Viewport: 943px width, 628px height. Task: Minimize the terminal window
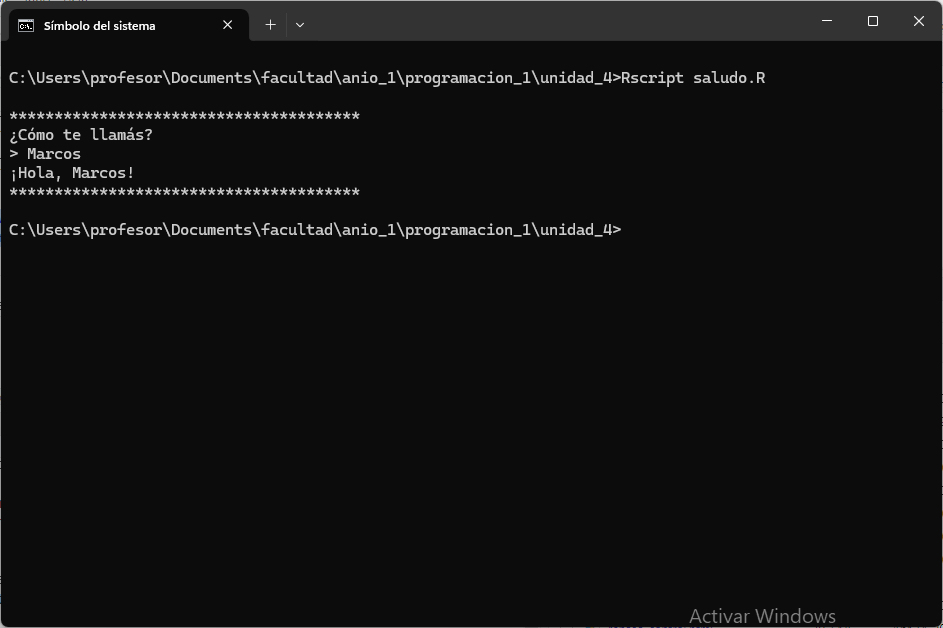tap(827, 21)
